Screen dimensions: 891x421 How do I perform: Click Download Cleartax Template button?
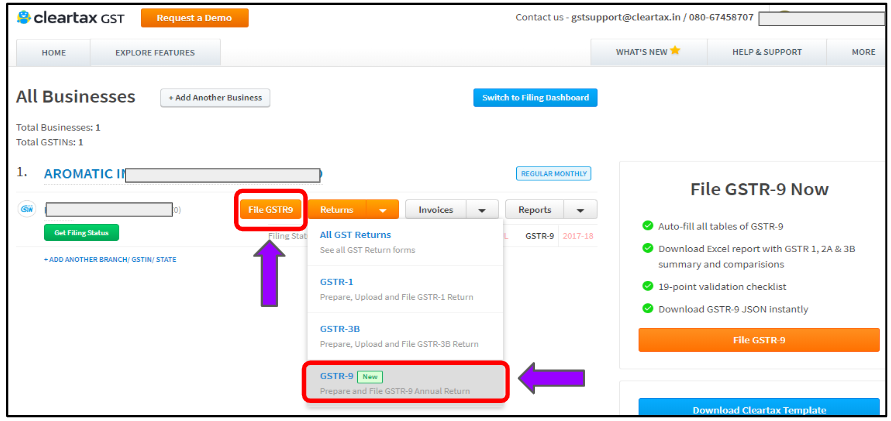tap(759, 409)
